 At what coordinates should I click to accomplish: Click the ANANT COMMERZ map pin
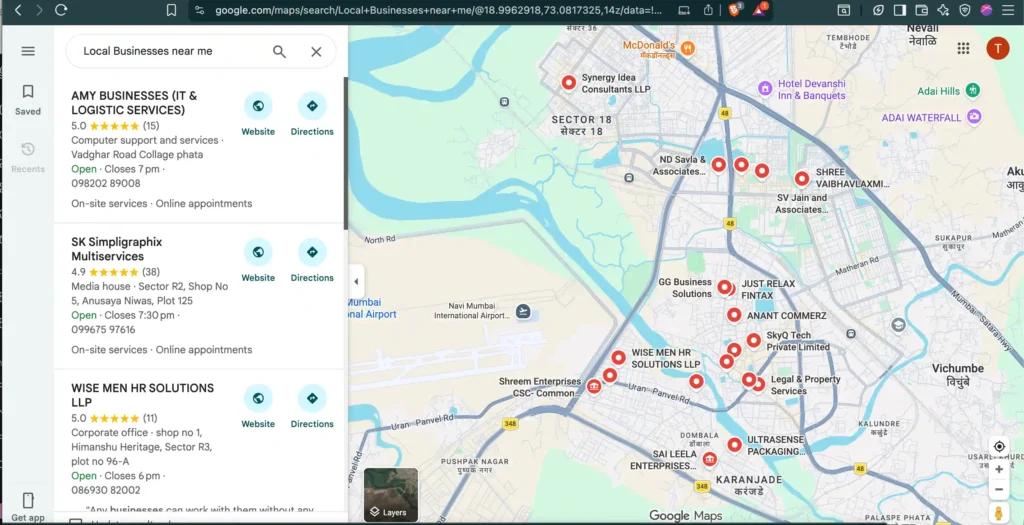pyautogui.click(x=734, y=315)
